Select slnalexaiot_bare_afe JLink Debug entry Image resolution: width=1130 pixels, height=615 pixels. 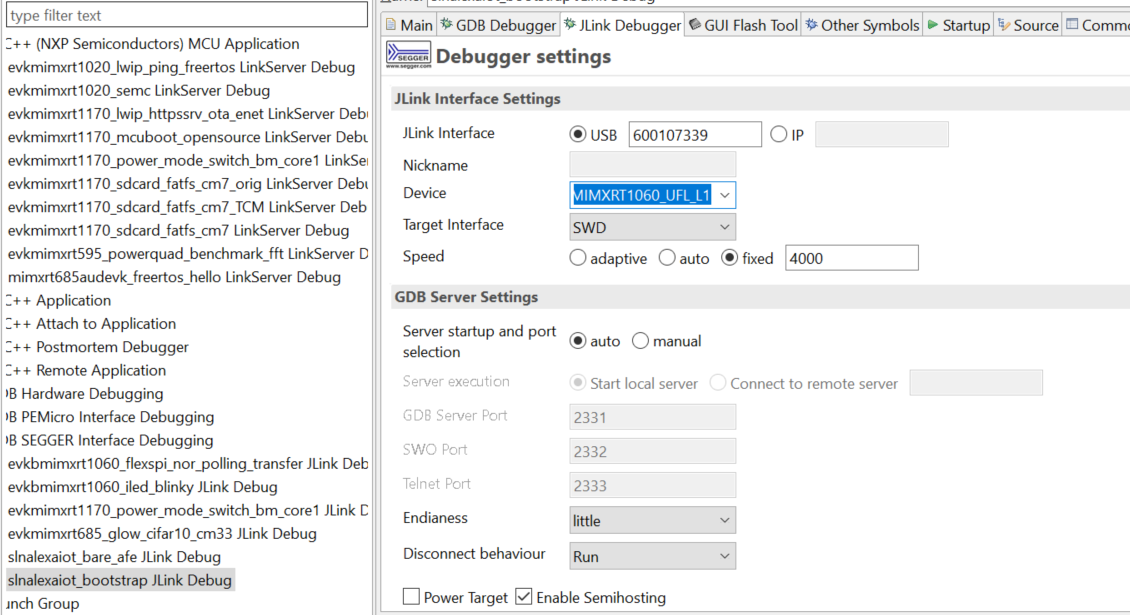[115, 557]
